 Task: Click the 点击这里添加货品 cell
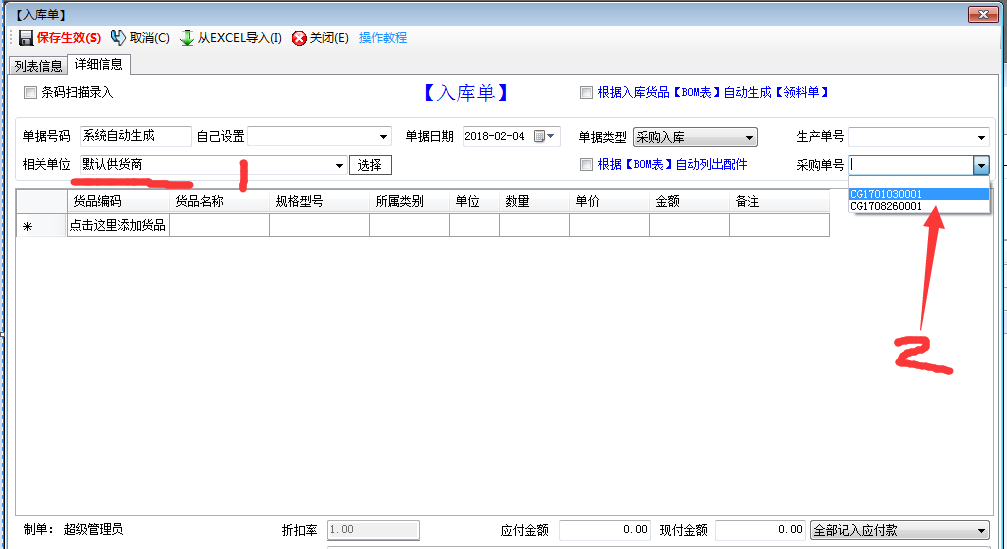(x=118, y=225)
